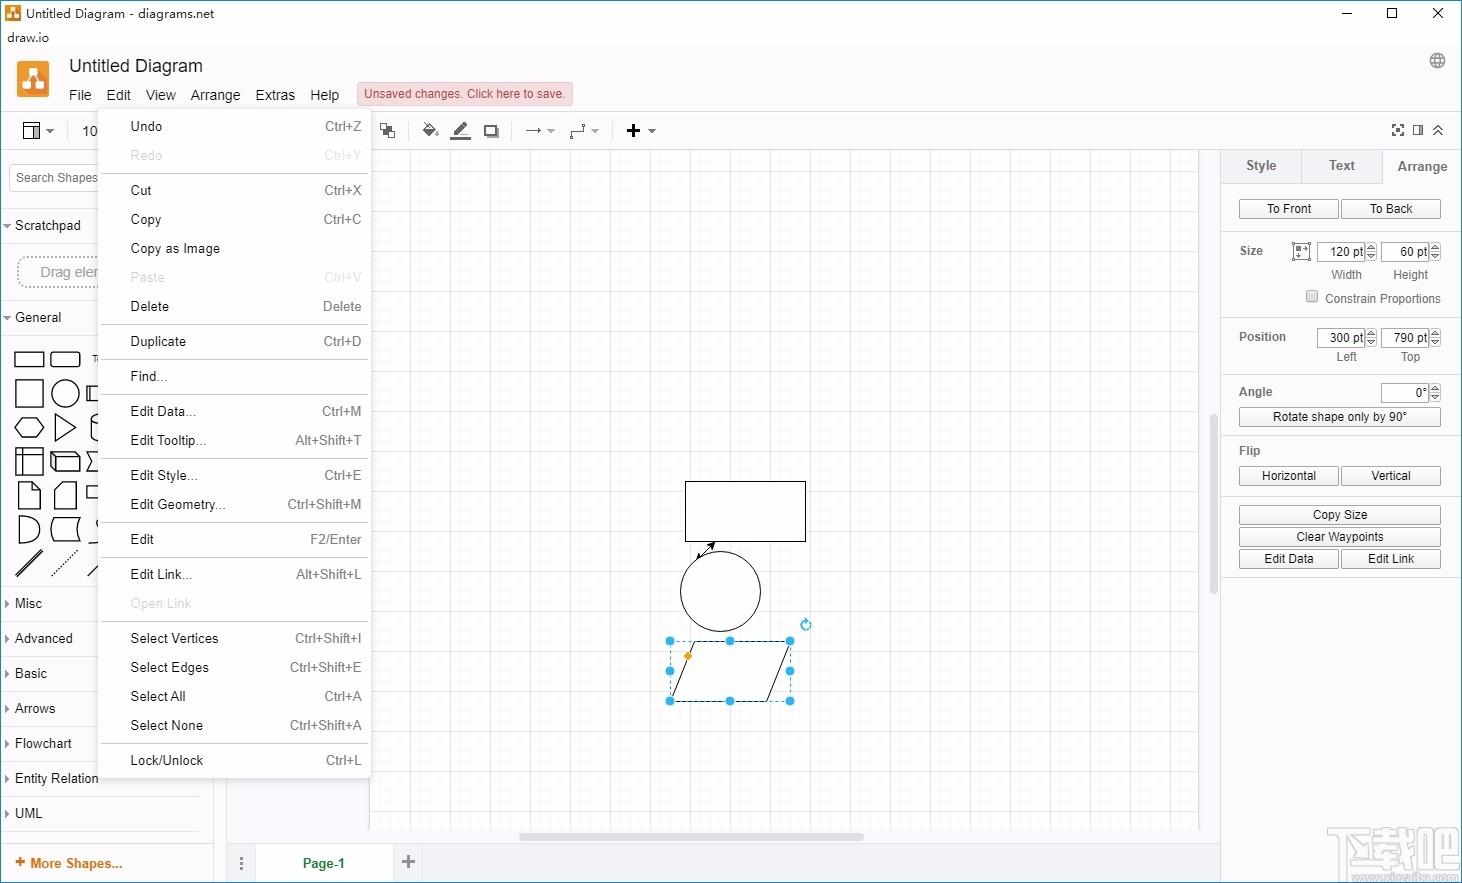Toggle the format panel icon
Screen dimensions: 1462x883
tap(1418, 130)
